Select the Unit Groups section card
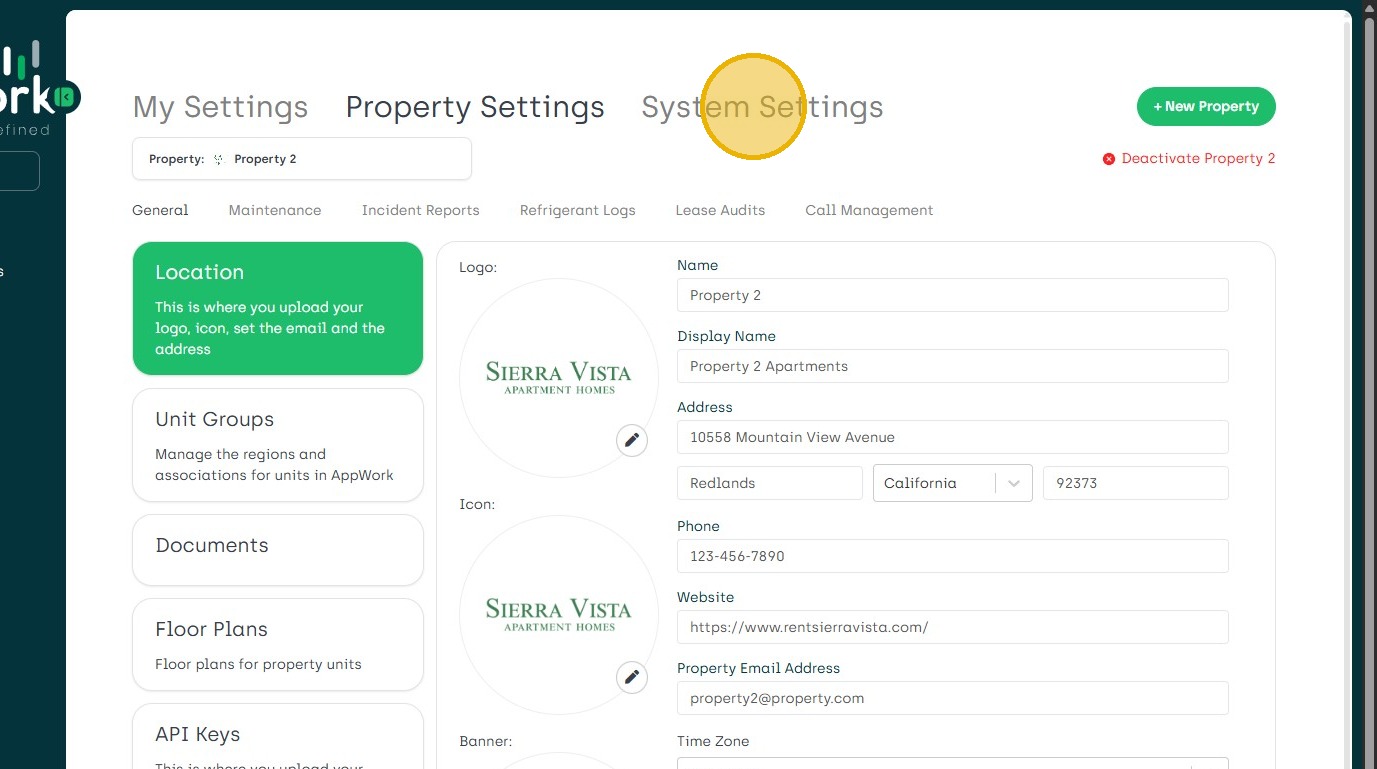 tap(277, 445)
